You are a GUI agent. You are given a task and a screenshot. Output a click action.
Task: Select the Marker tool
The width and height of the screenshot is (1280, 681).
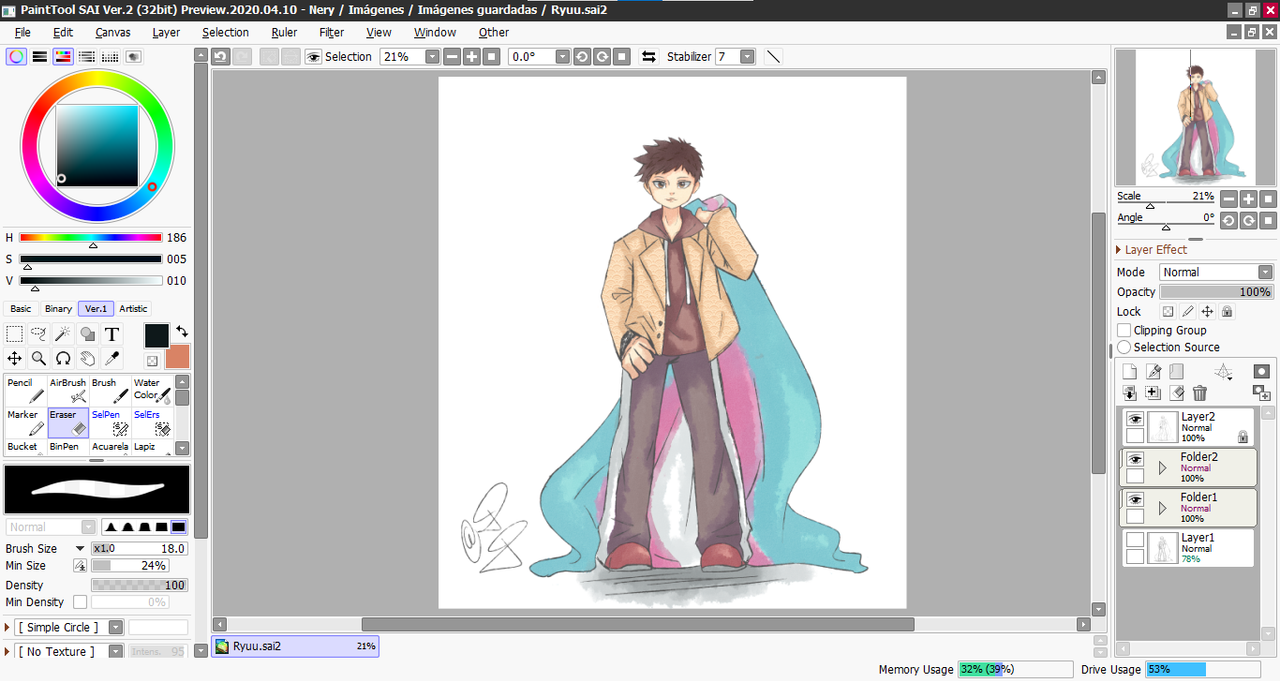pyautogui.click(x=25, y=422)
